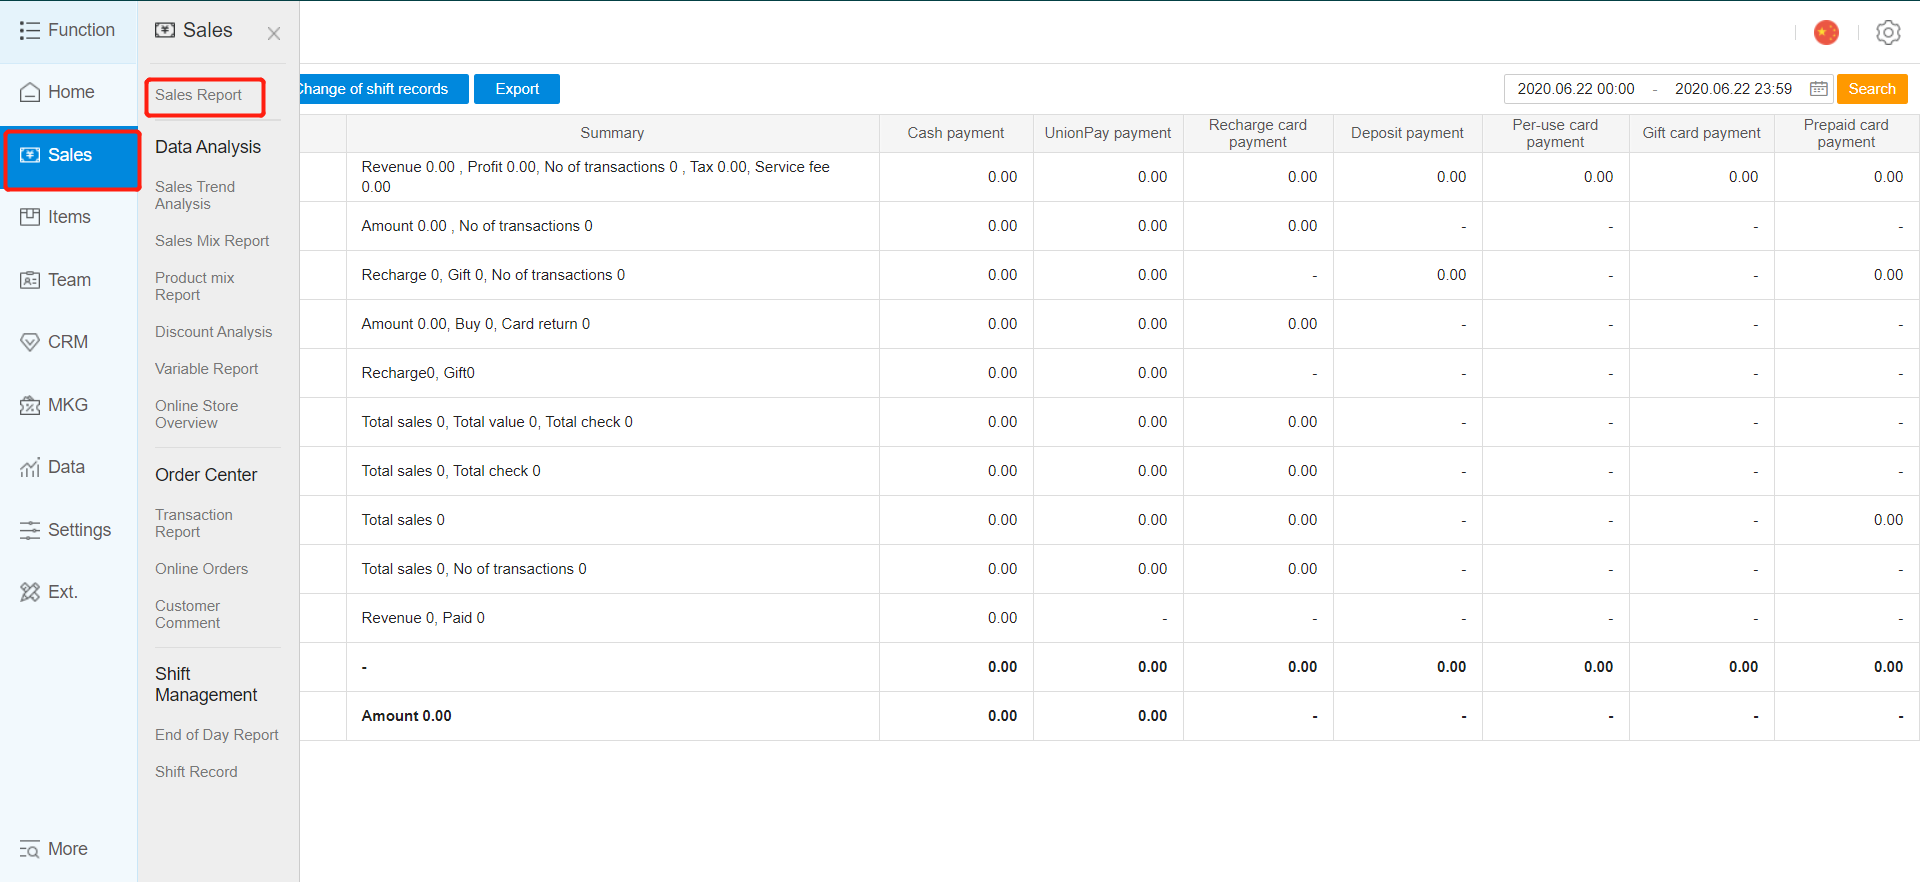Click 'Total sales 0, Total value 0' row

tap(497, 422)
